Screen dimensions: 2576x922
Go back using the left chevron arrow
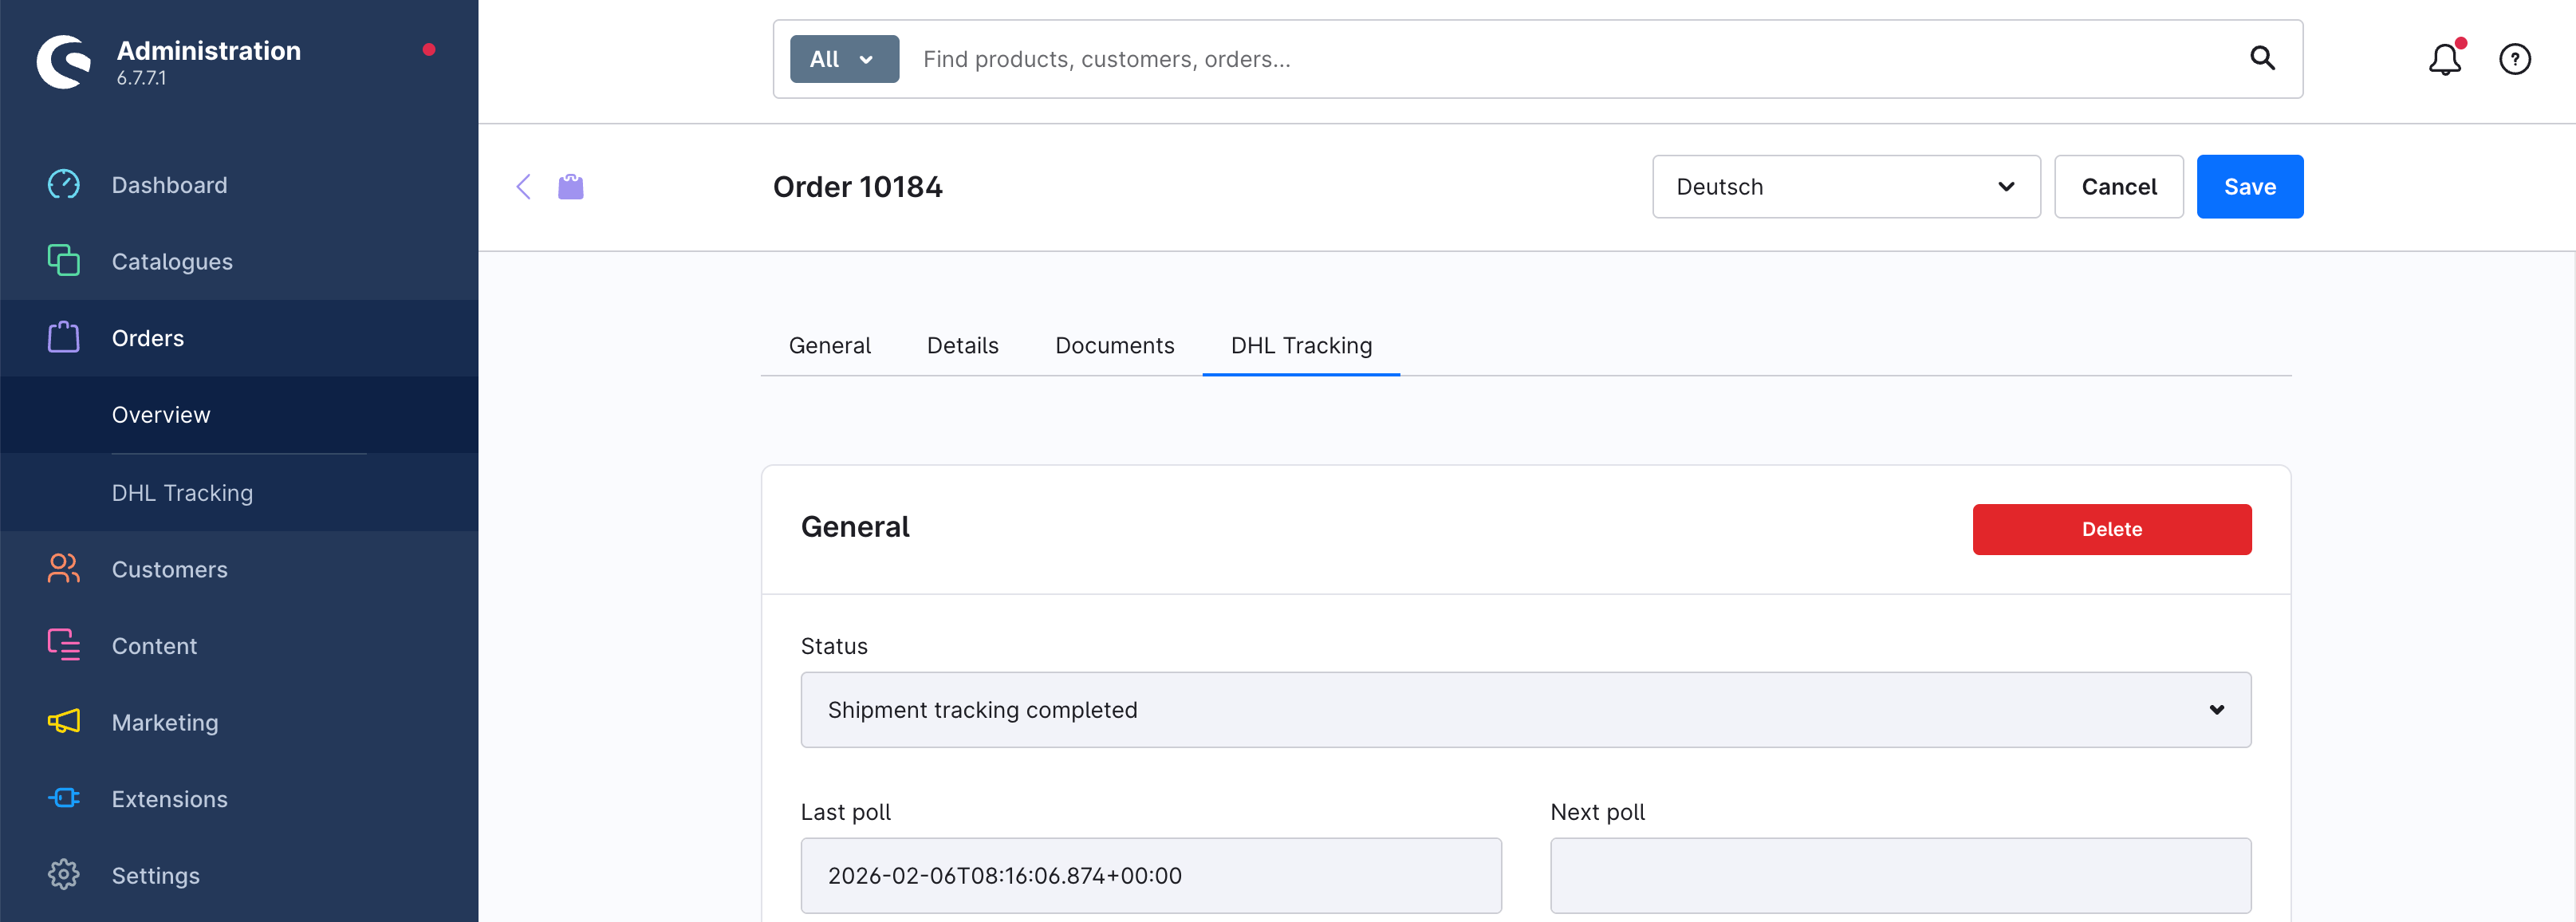point(523,186)
